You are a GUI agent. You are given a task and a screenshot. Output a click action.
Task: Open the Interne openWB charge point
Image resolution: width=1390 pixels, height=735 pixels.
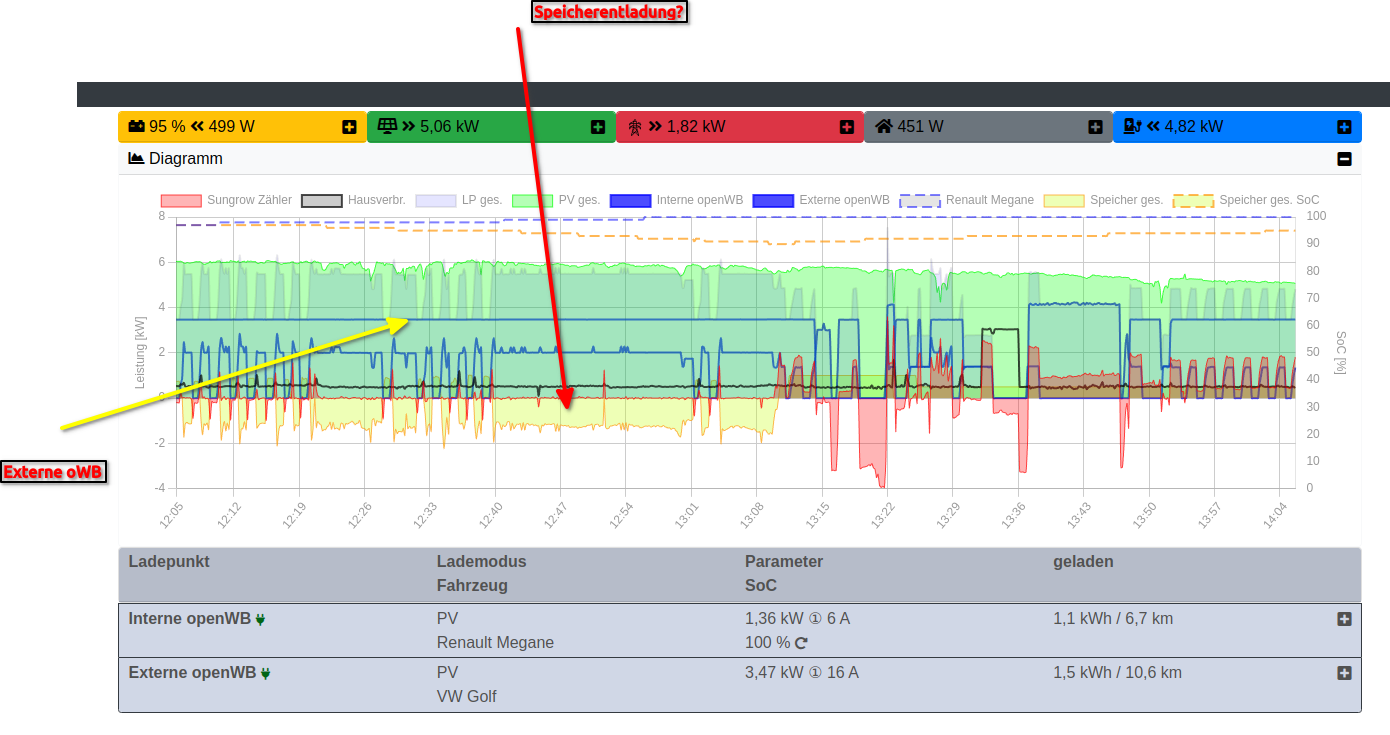coord(190,618)
